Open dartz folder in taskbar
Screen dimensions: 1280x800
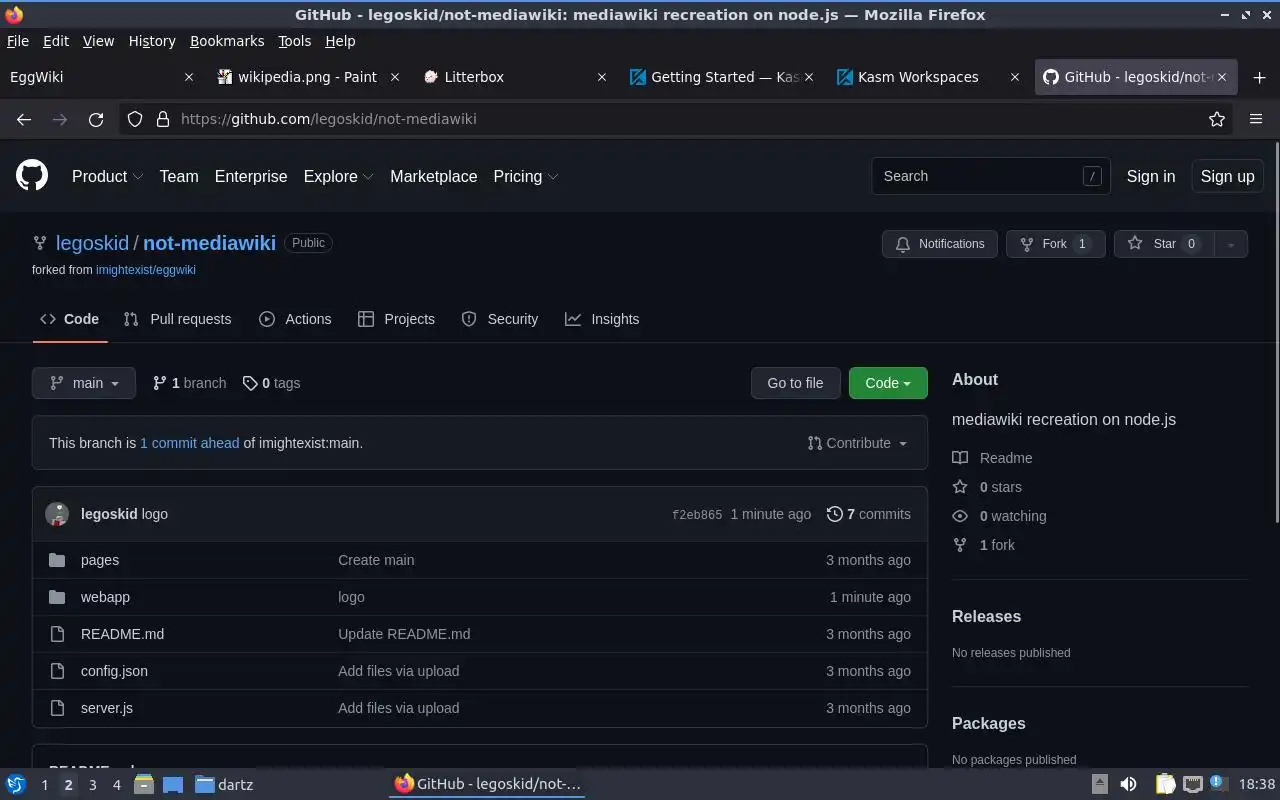pos(224,784)
